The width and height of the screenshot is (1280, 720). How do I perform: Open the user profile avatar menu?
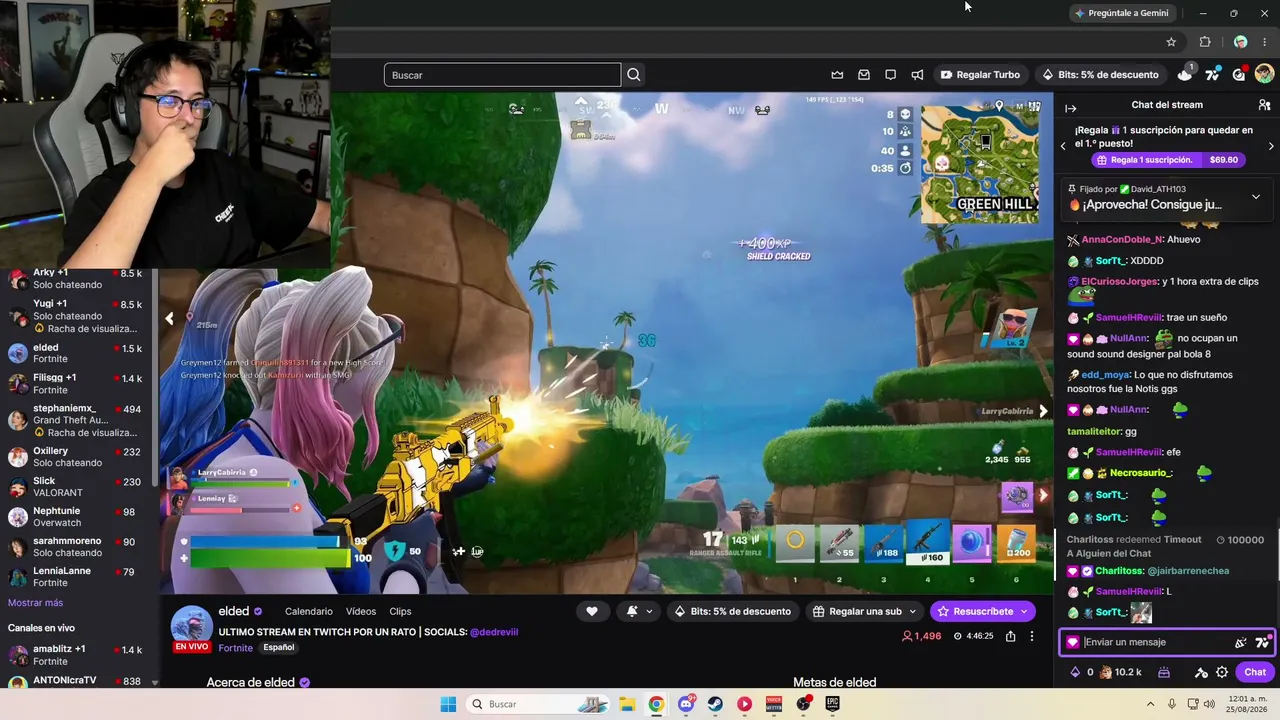coord(1264,74)
